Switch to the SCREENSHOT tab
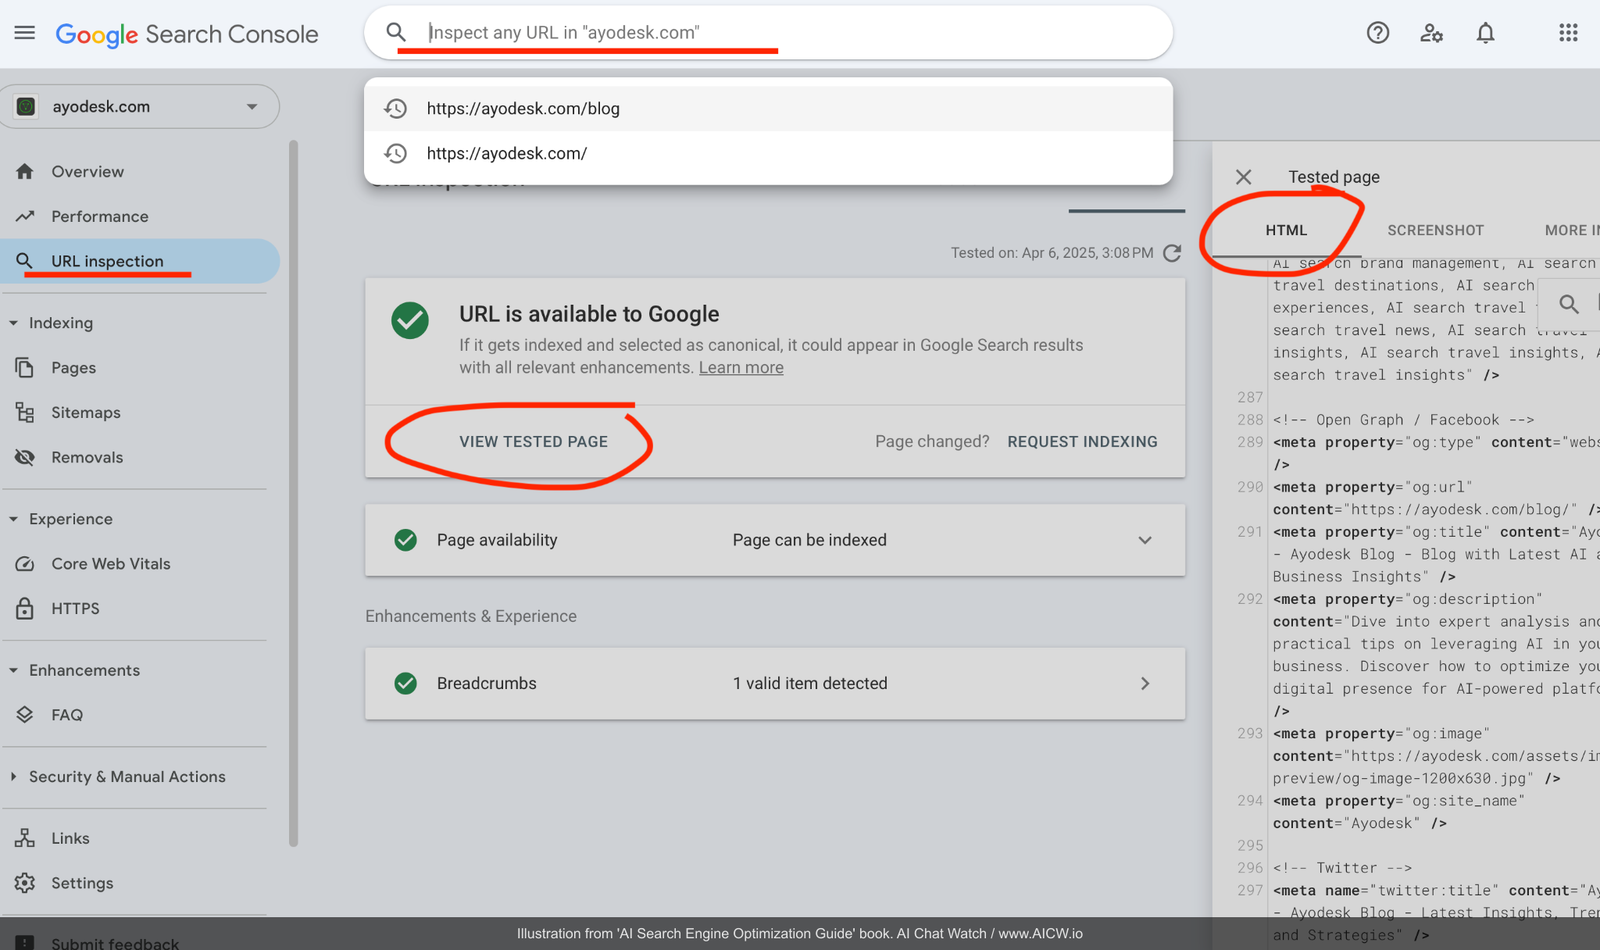1600x950 pixels. 1435,230
